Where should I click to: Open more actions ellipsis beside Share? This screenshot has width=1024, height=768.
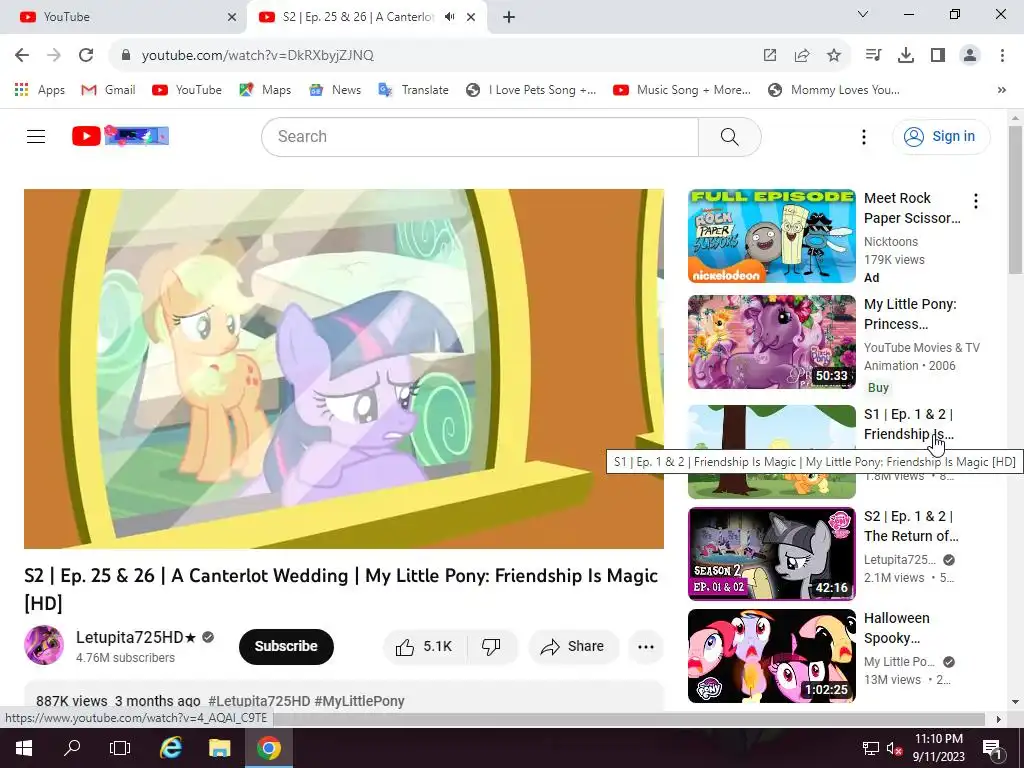[x=646, y=647]
